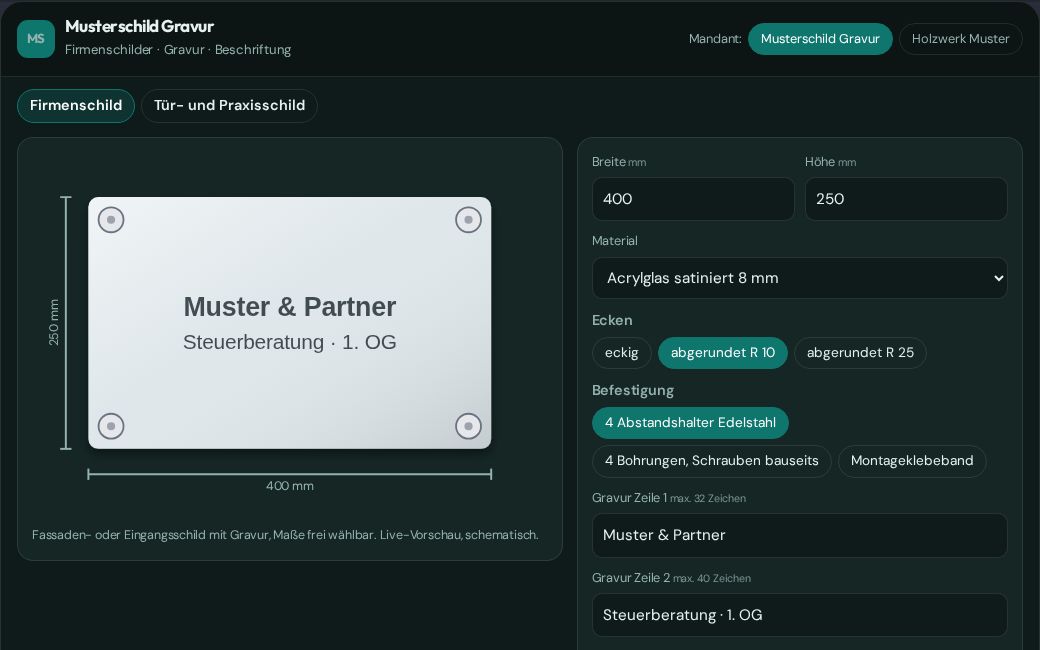Focus the Gravur Zeile 2 field
This screenshot has width=1040, height=650.
tap(800, 616)
